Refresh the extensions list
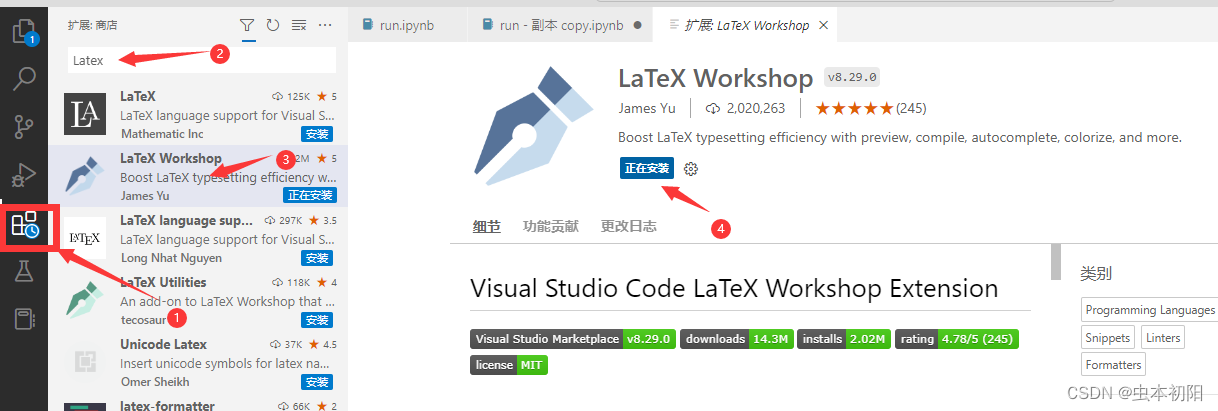Viewport: 1218px width, 411px height. (273, 24)
